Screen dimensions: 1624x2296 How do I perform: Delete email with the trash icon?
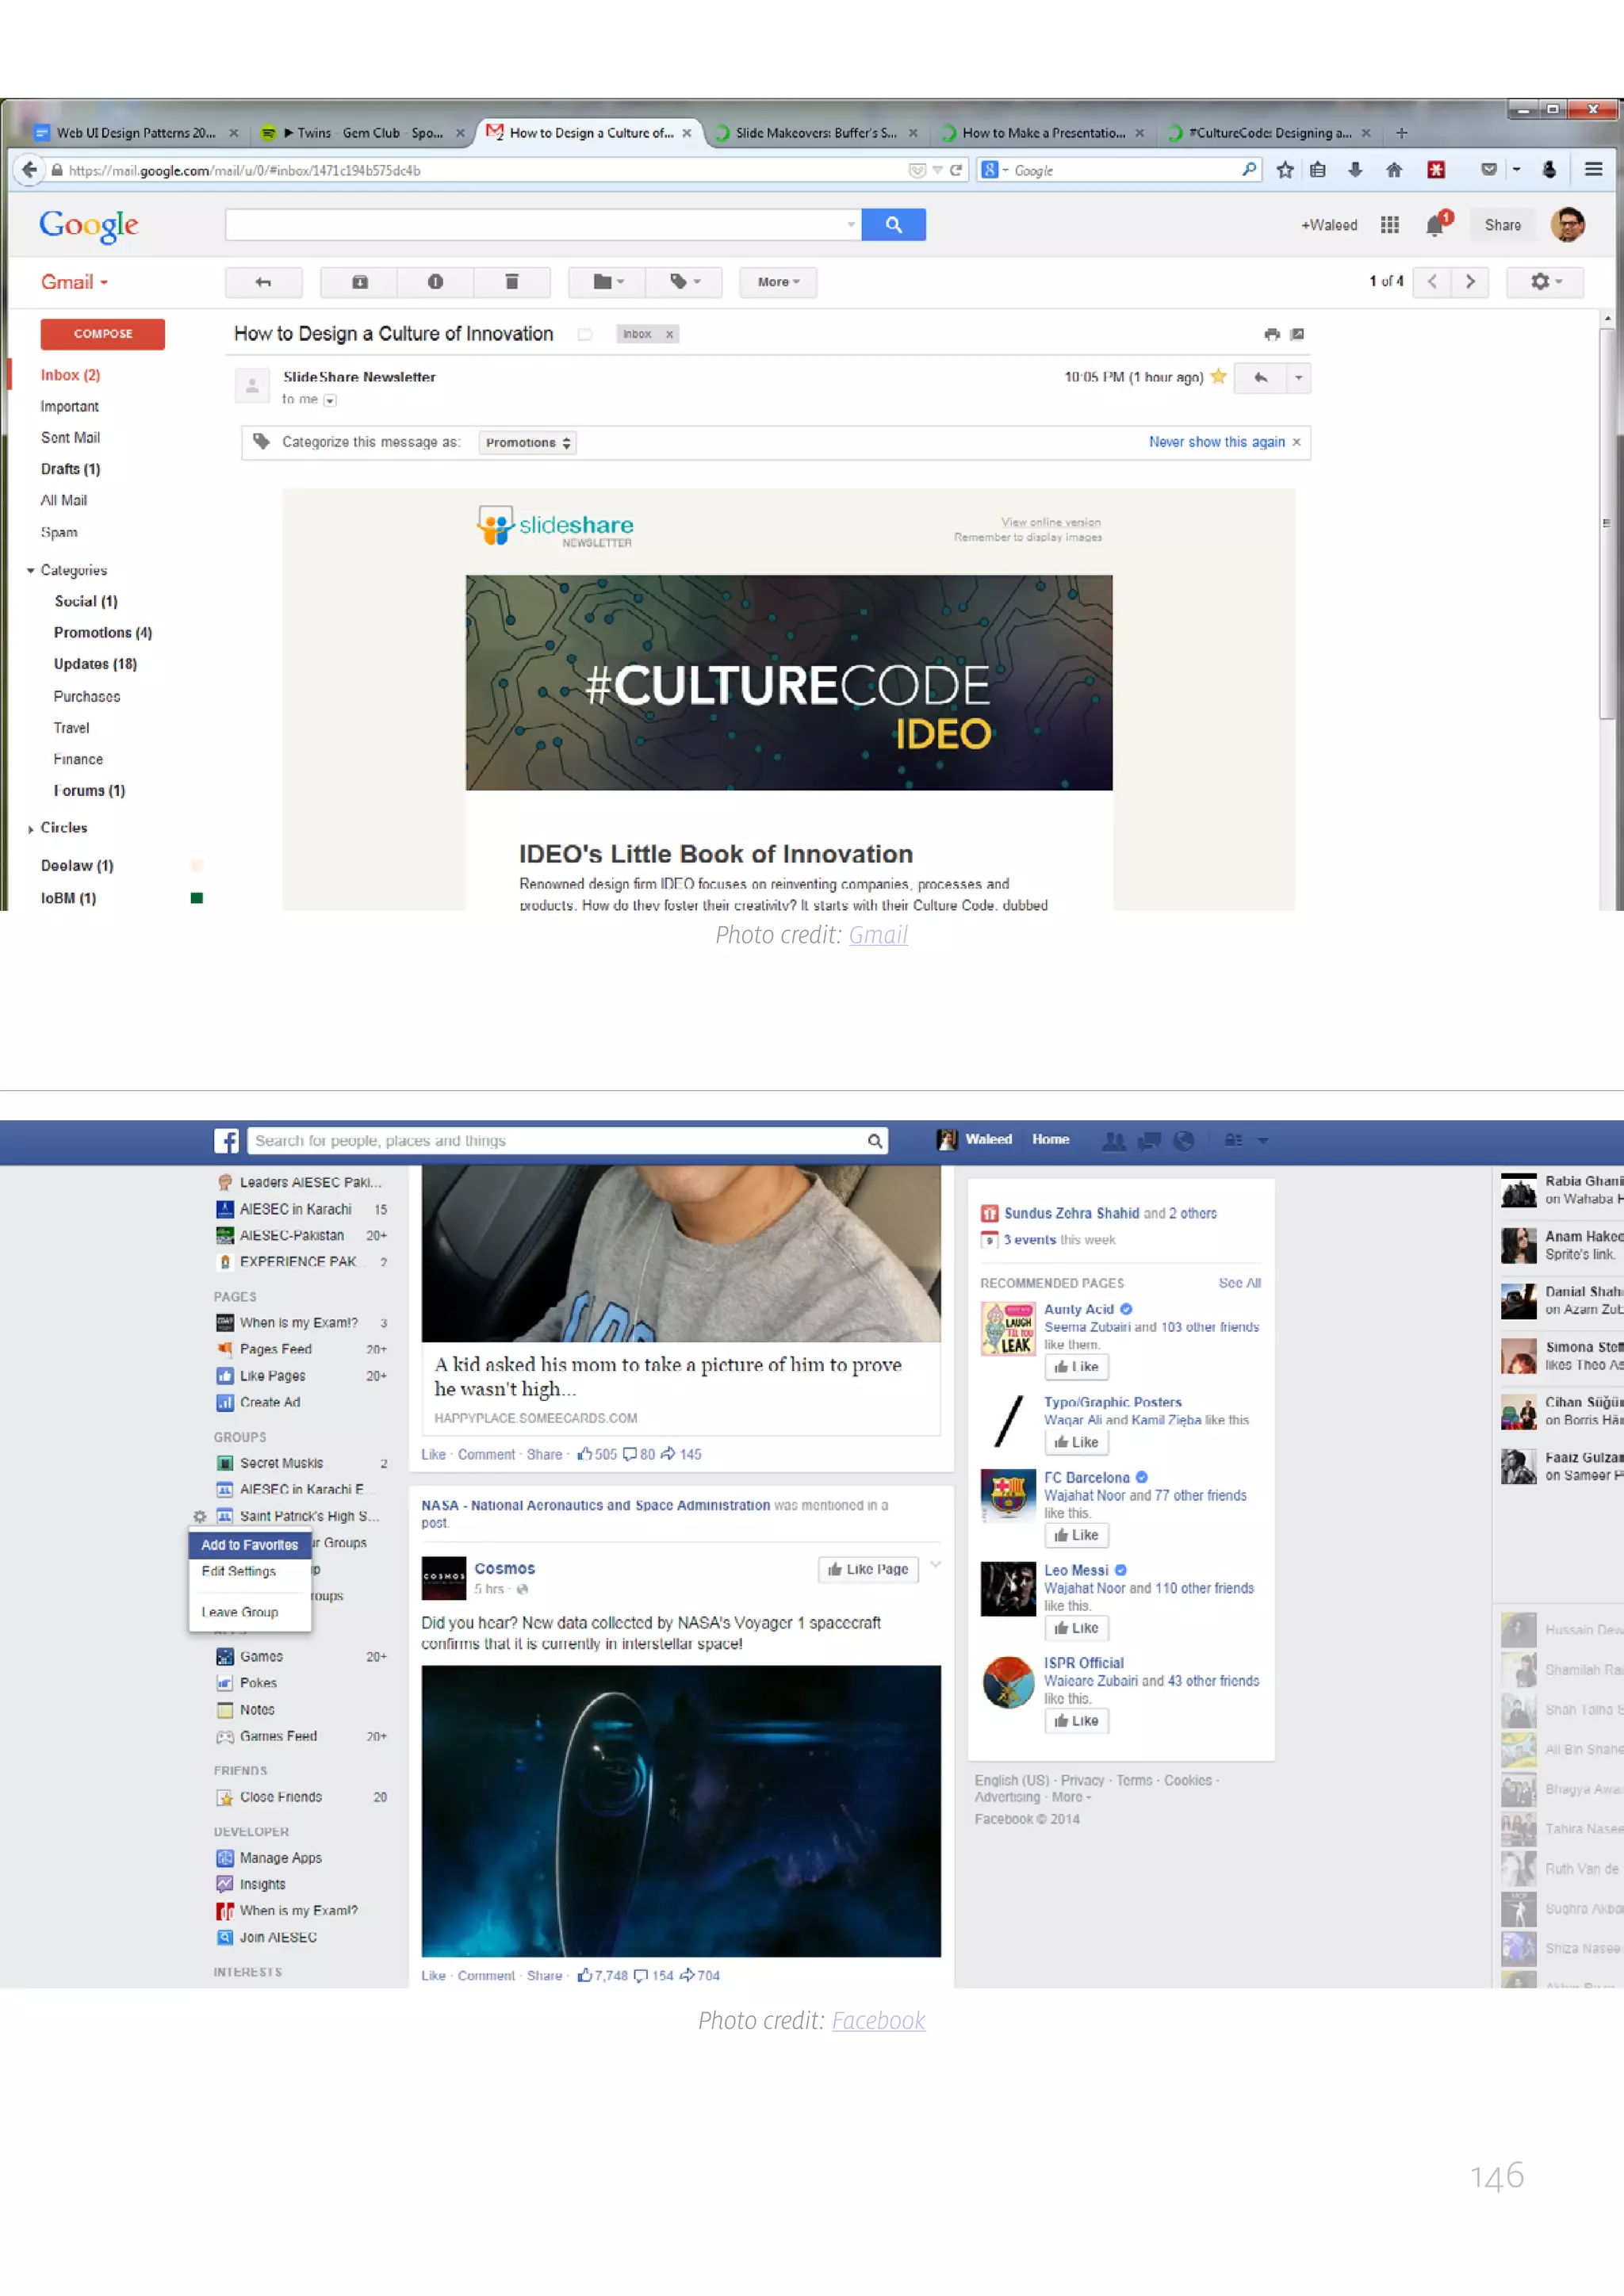(x=512, y=282)
